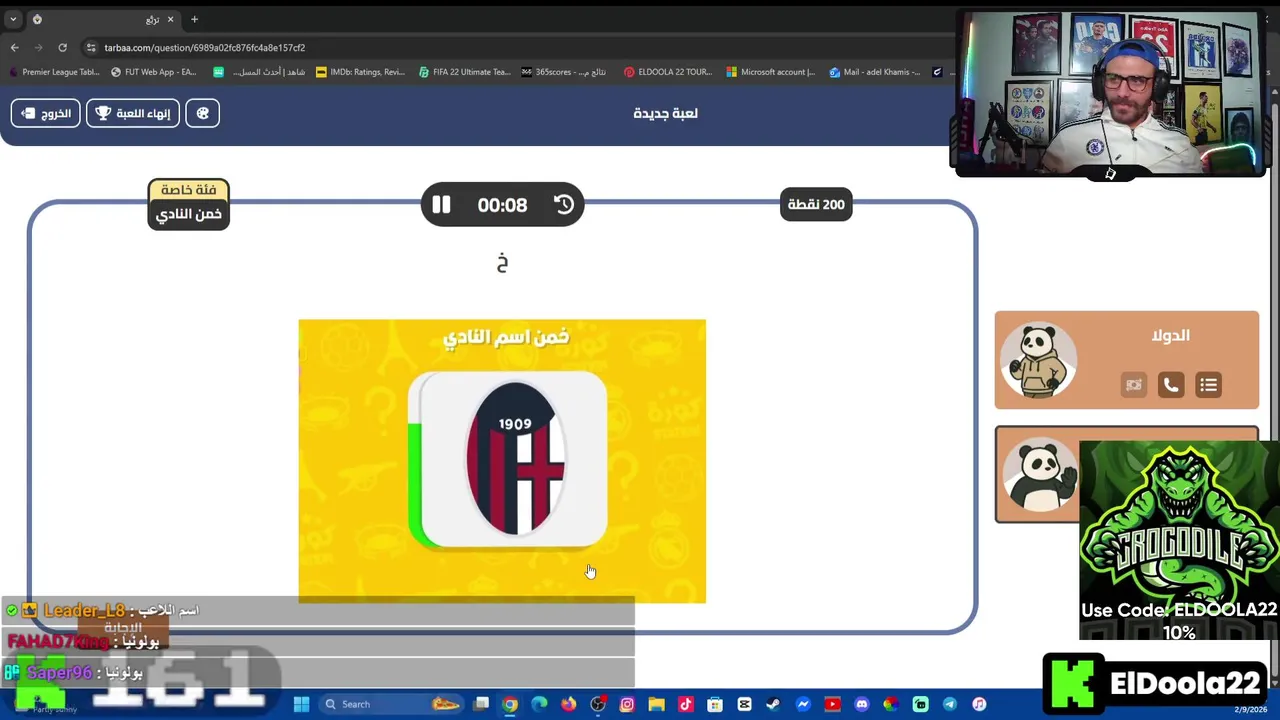The height and width of the screenshot is (720, 1280).
Task: Switch to Chrome in the taskbar
Action: [510, 704]
